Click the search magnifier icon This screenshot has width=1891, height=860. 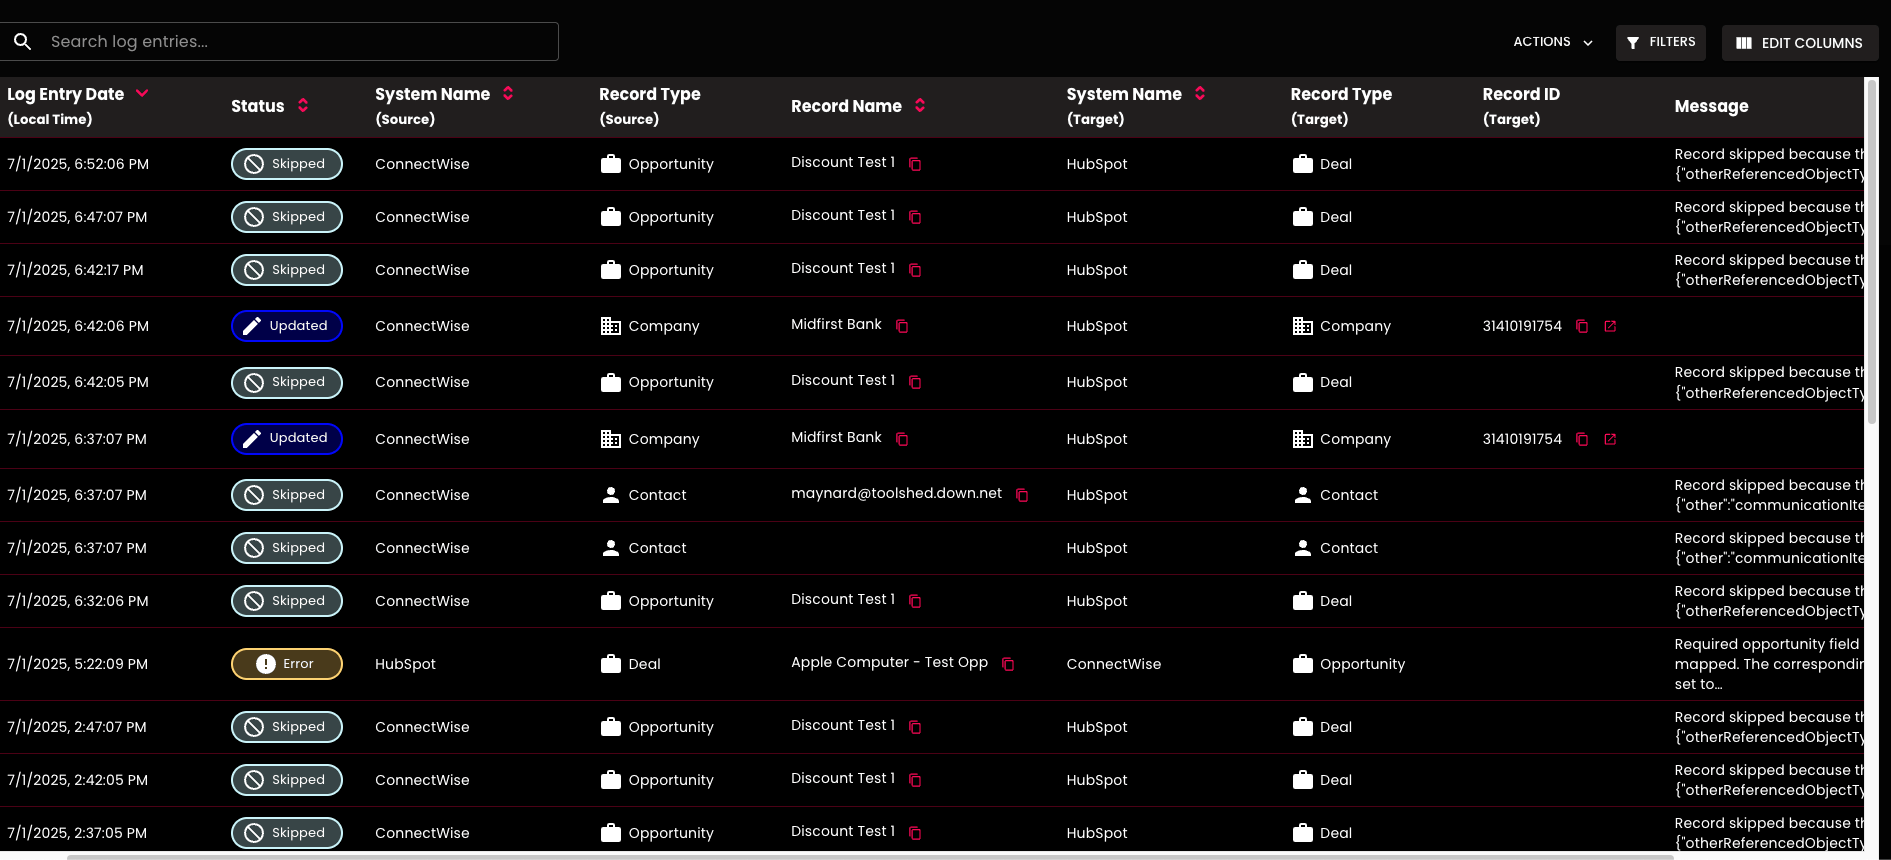[22, 41]
